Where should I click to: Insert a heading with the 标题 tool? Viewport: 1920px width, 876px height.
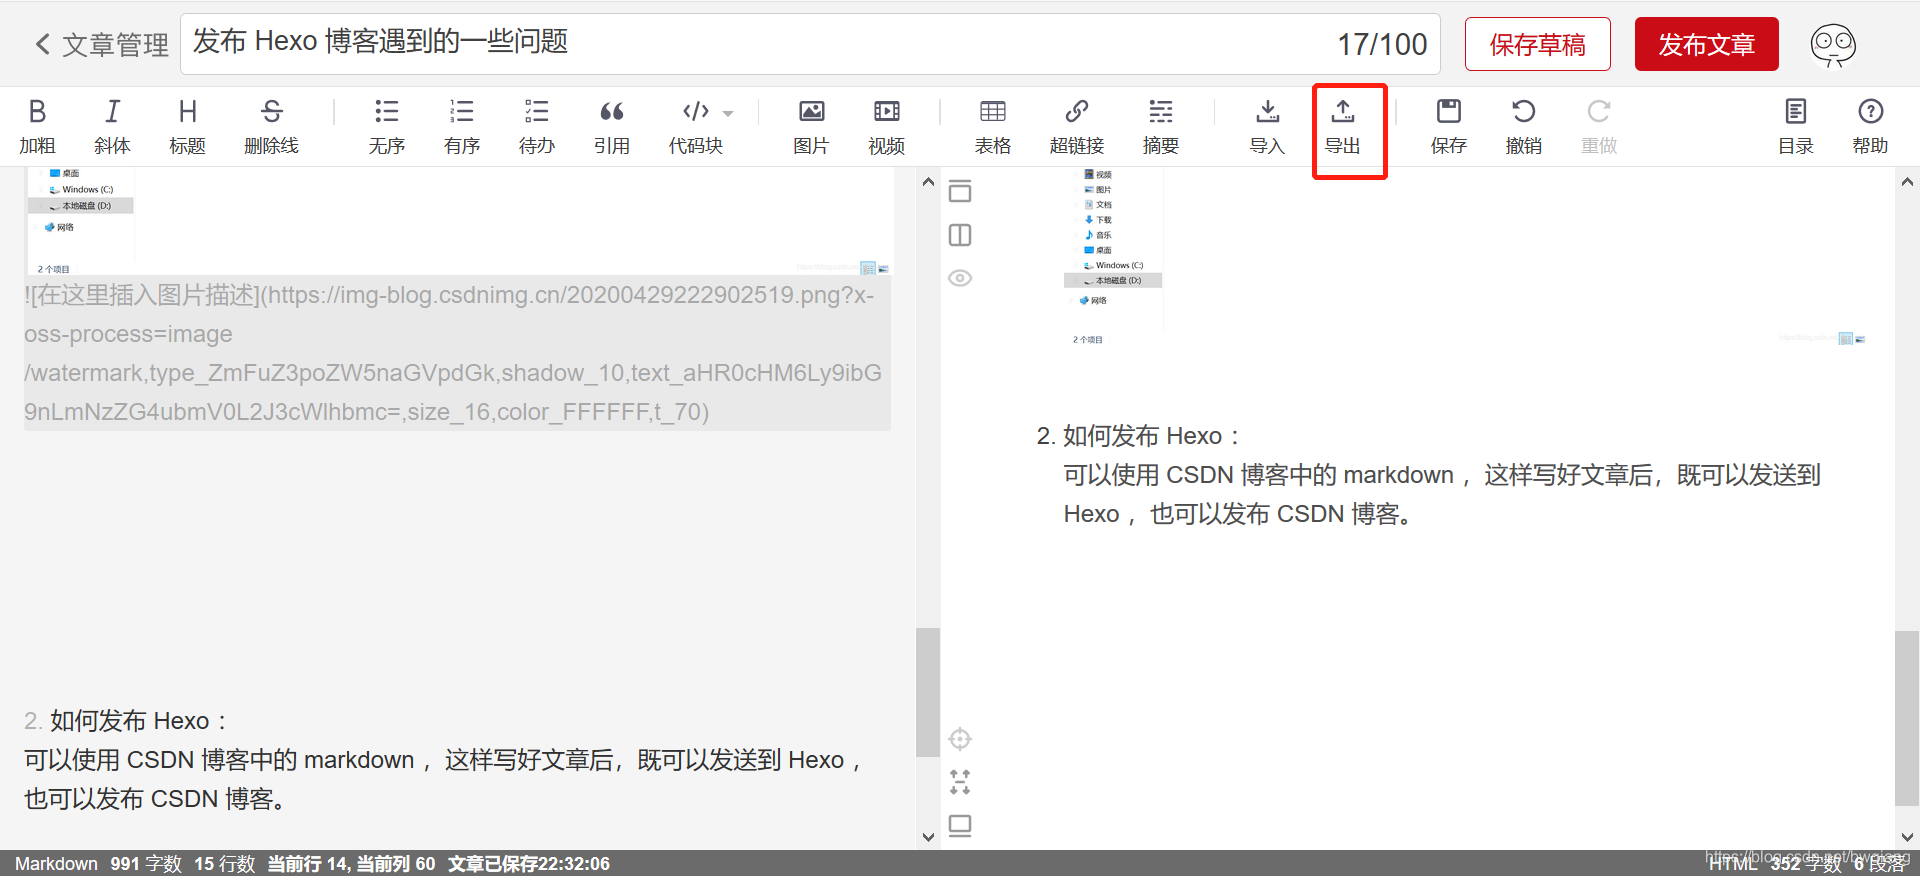[x=187, y=126]
